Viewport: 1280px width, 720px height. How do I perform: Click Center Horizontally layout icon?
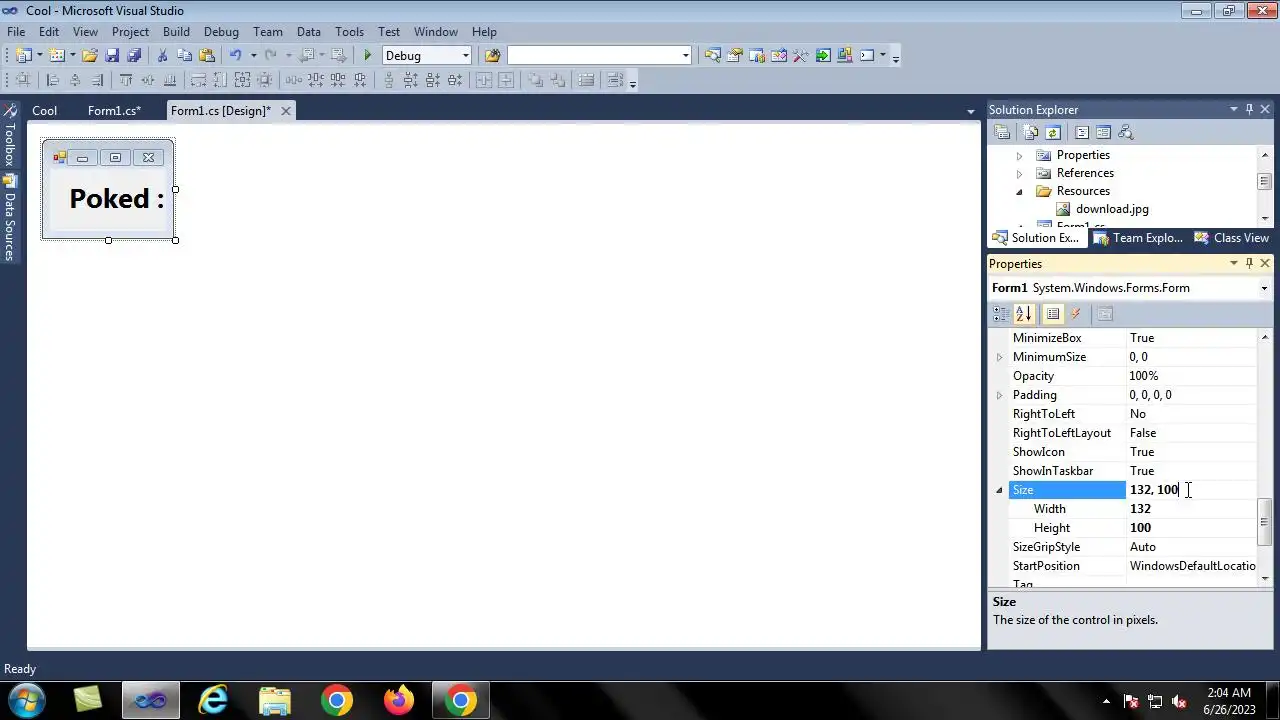tap(484, 81)
